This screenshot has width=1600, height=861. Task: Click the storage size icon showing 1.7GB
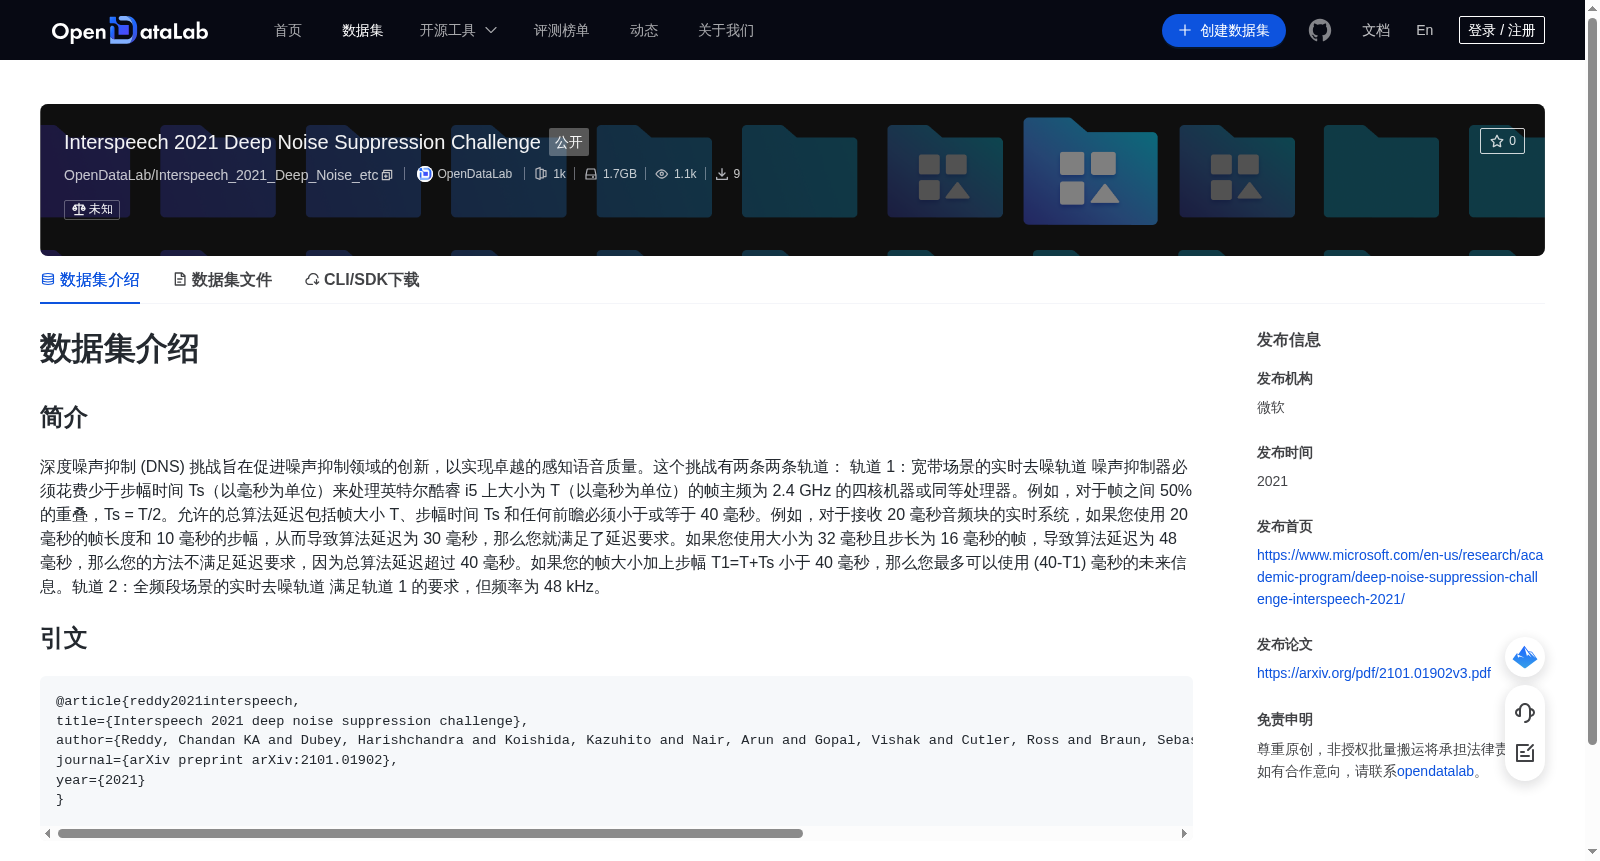pos(591,174)
